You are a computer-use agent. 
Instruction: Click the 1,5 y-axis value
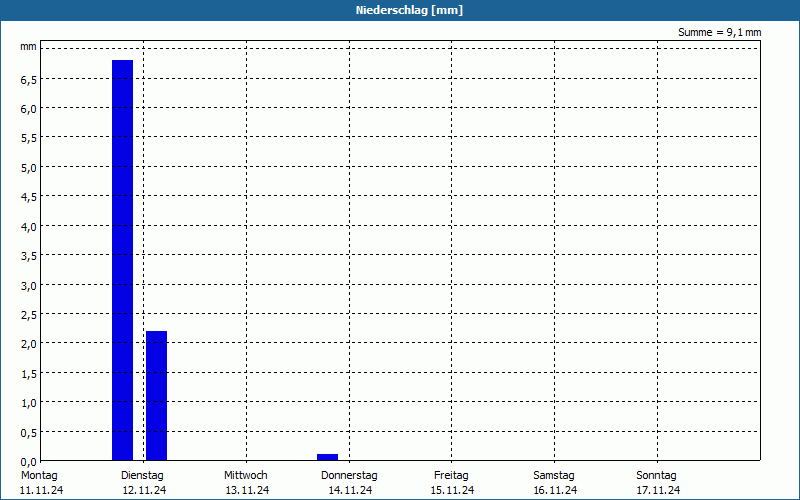pyautogui.click(x=29, y=374)
